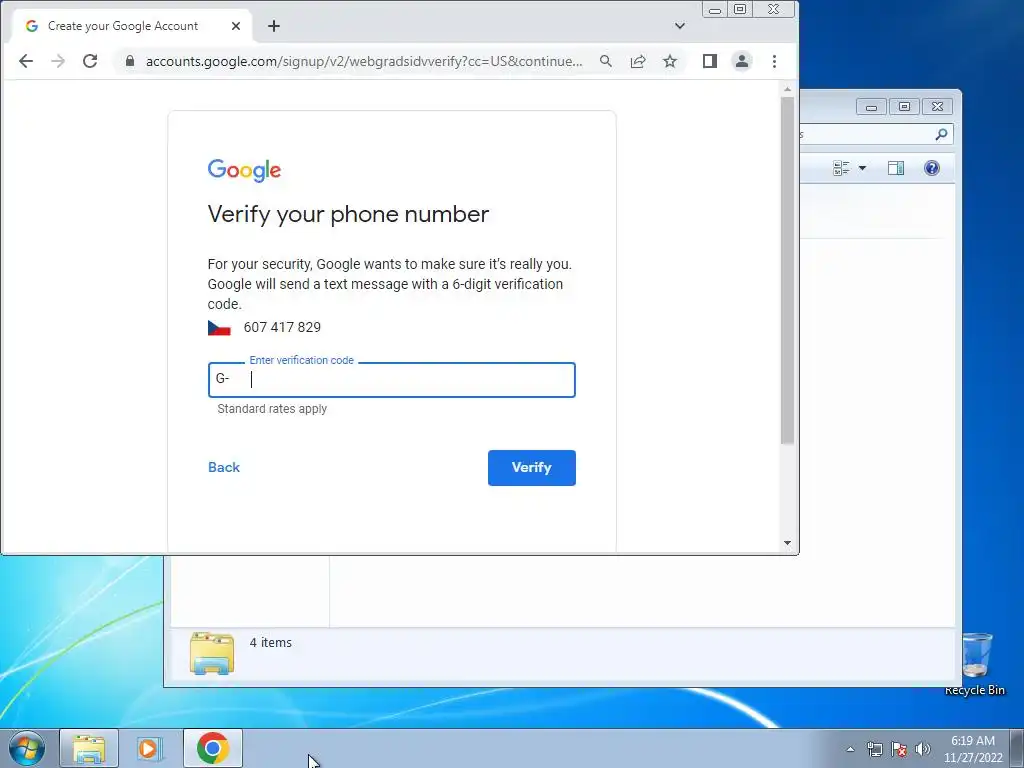Close the Create your Google Account tab
The height and width of the screenshot is (768, 1024).
[x=236, y=26]
